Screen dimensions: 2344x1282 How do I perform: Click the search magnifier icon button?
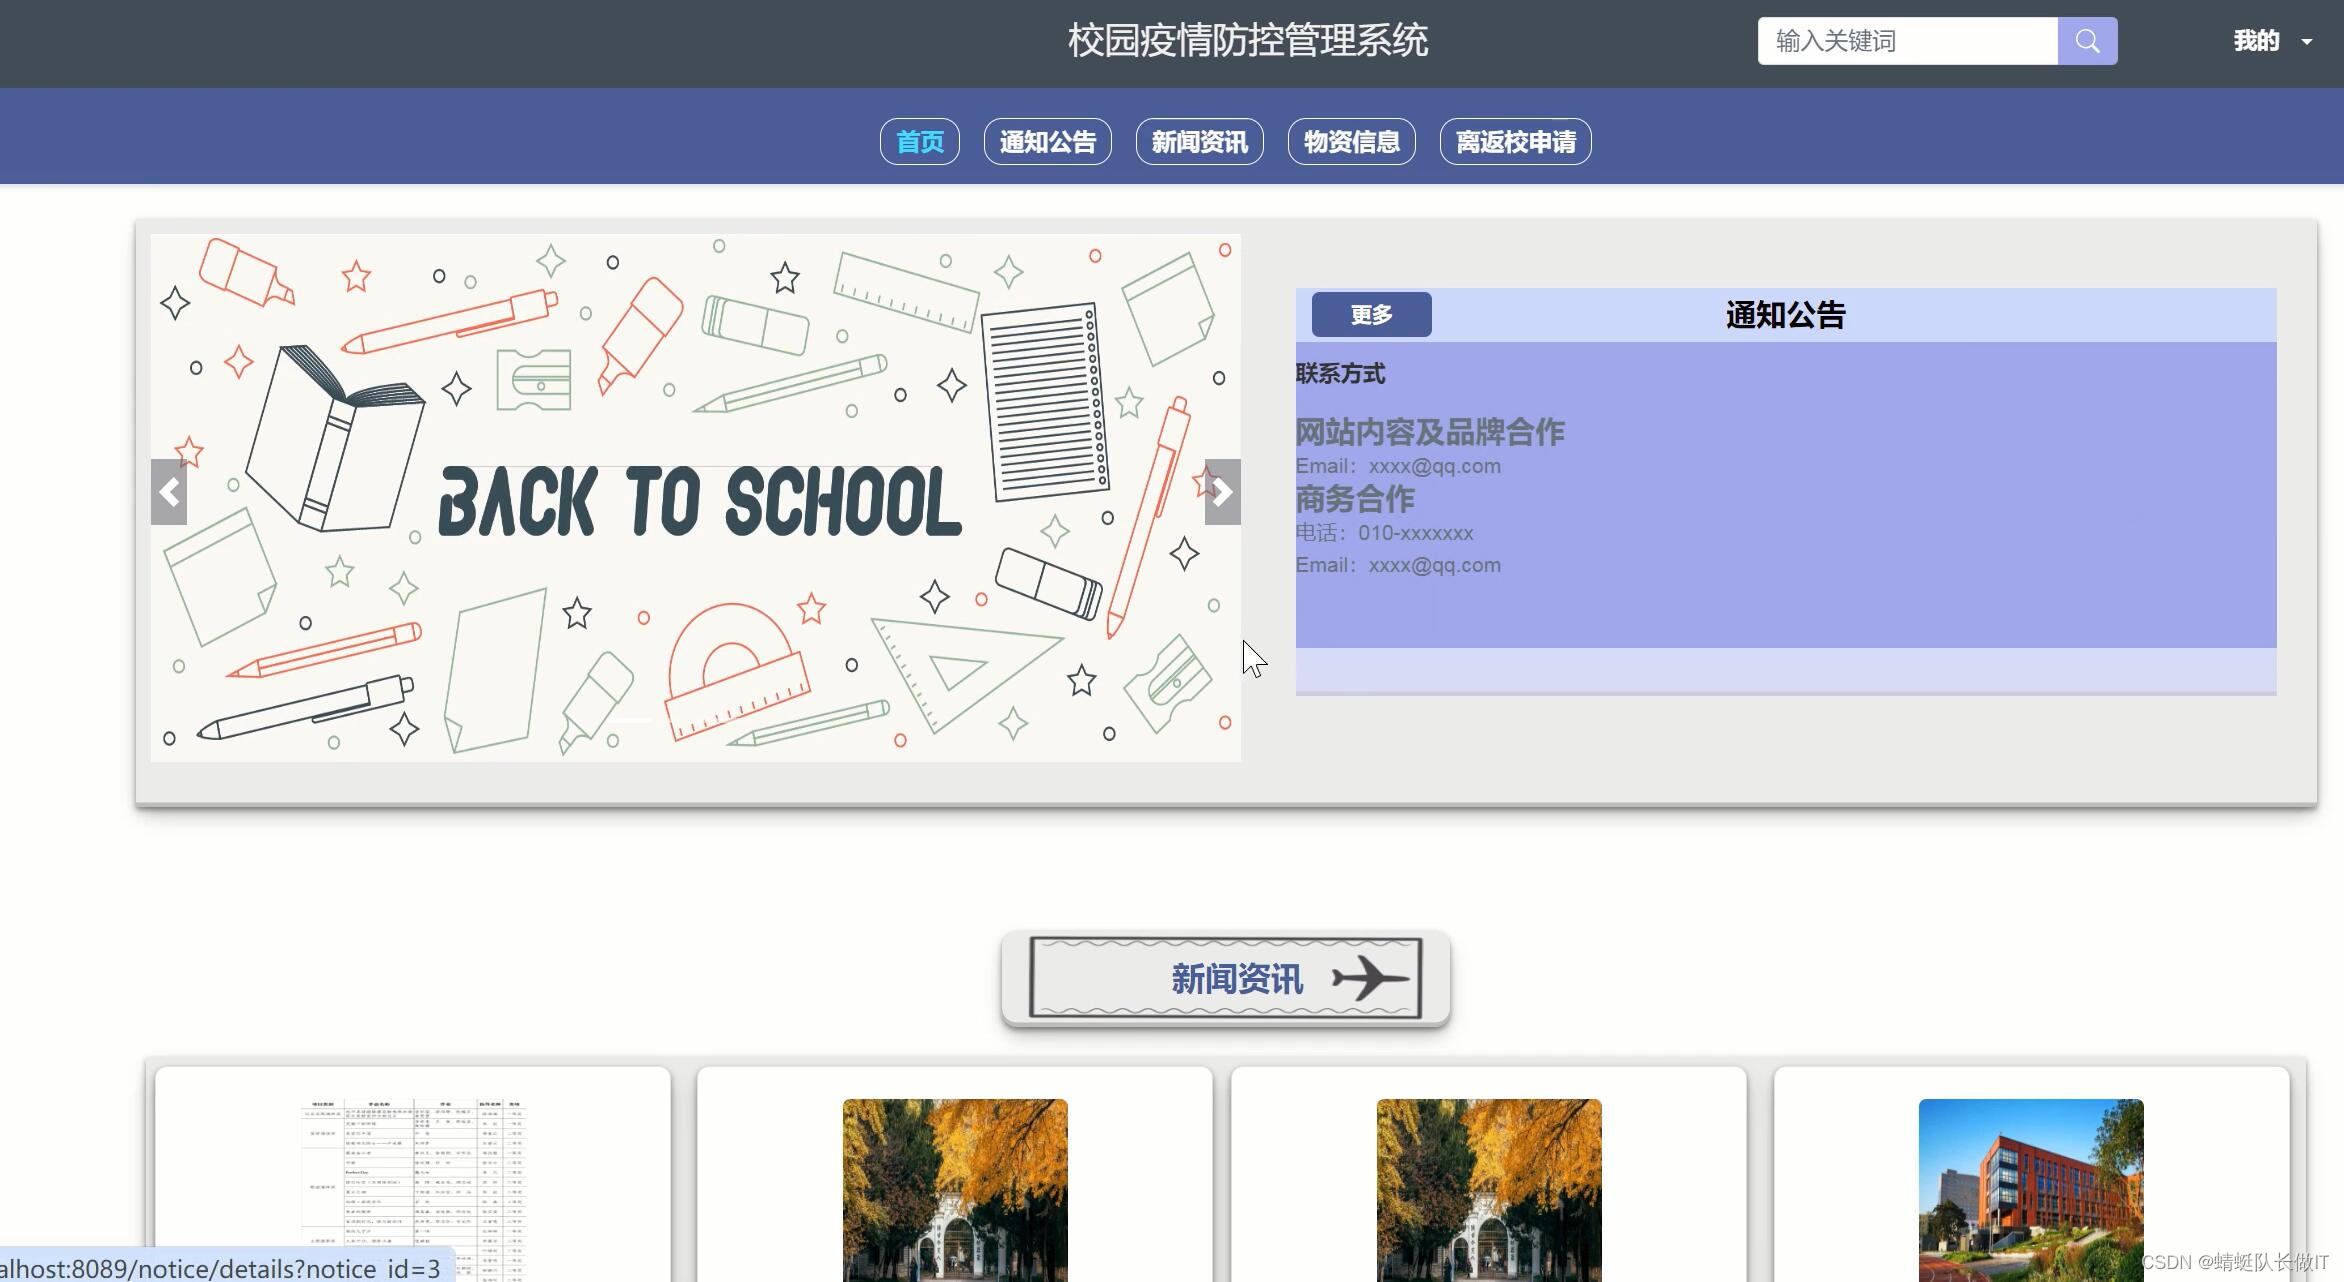2087,41
